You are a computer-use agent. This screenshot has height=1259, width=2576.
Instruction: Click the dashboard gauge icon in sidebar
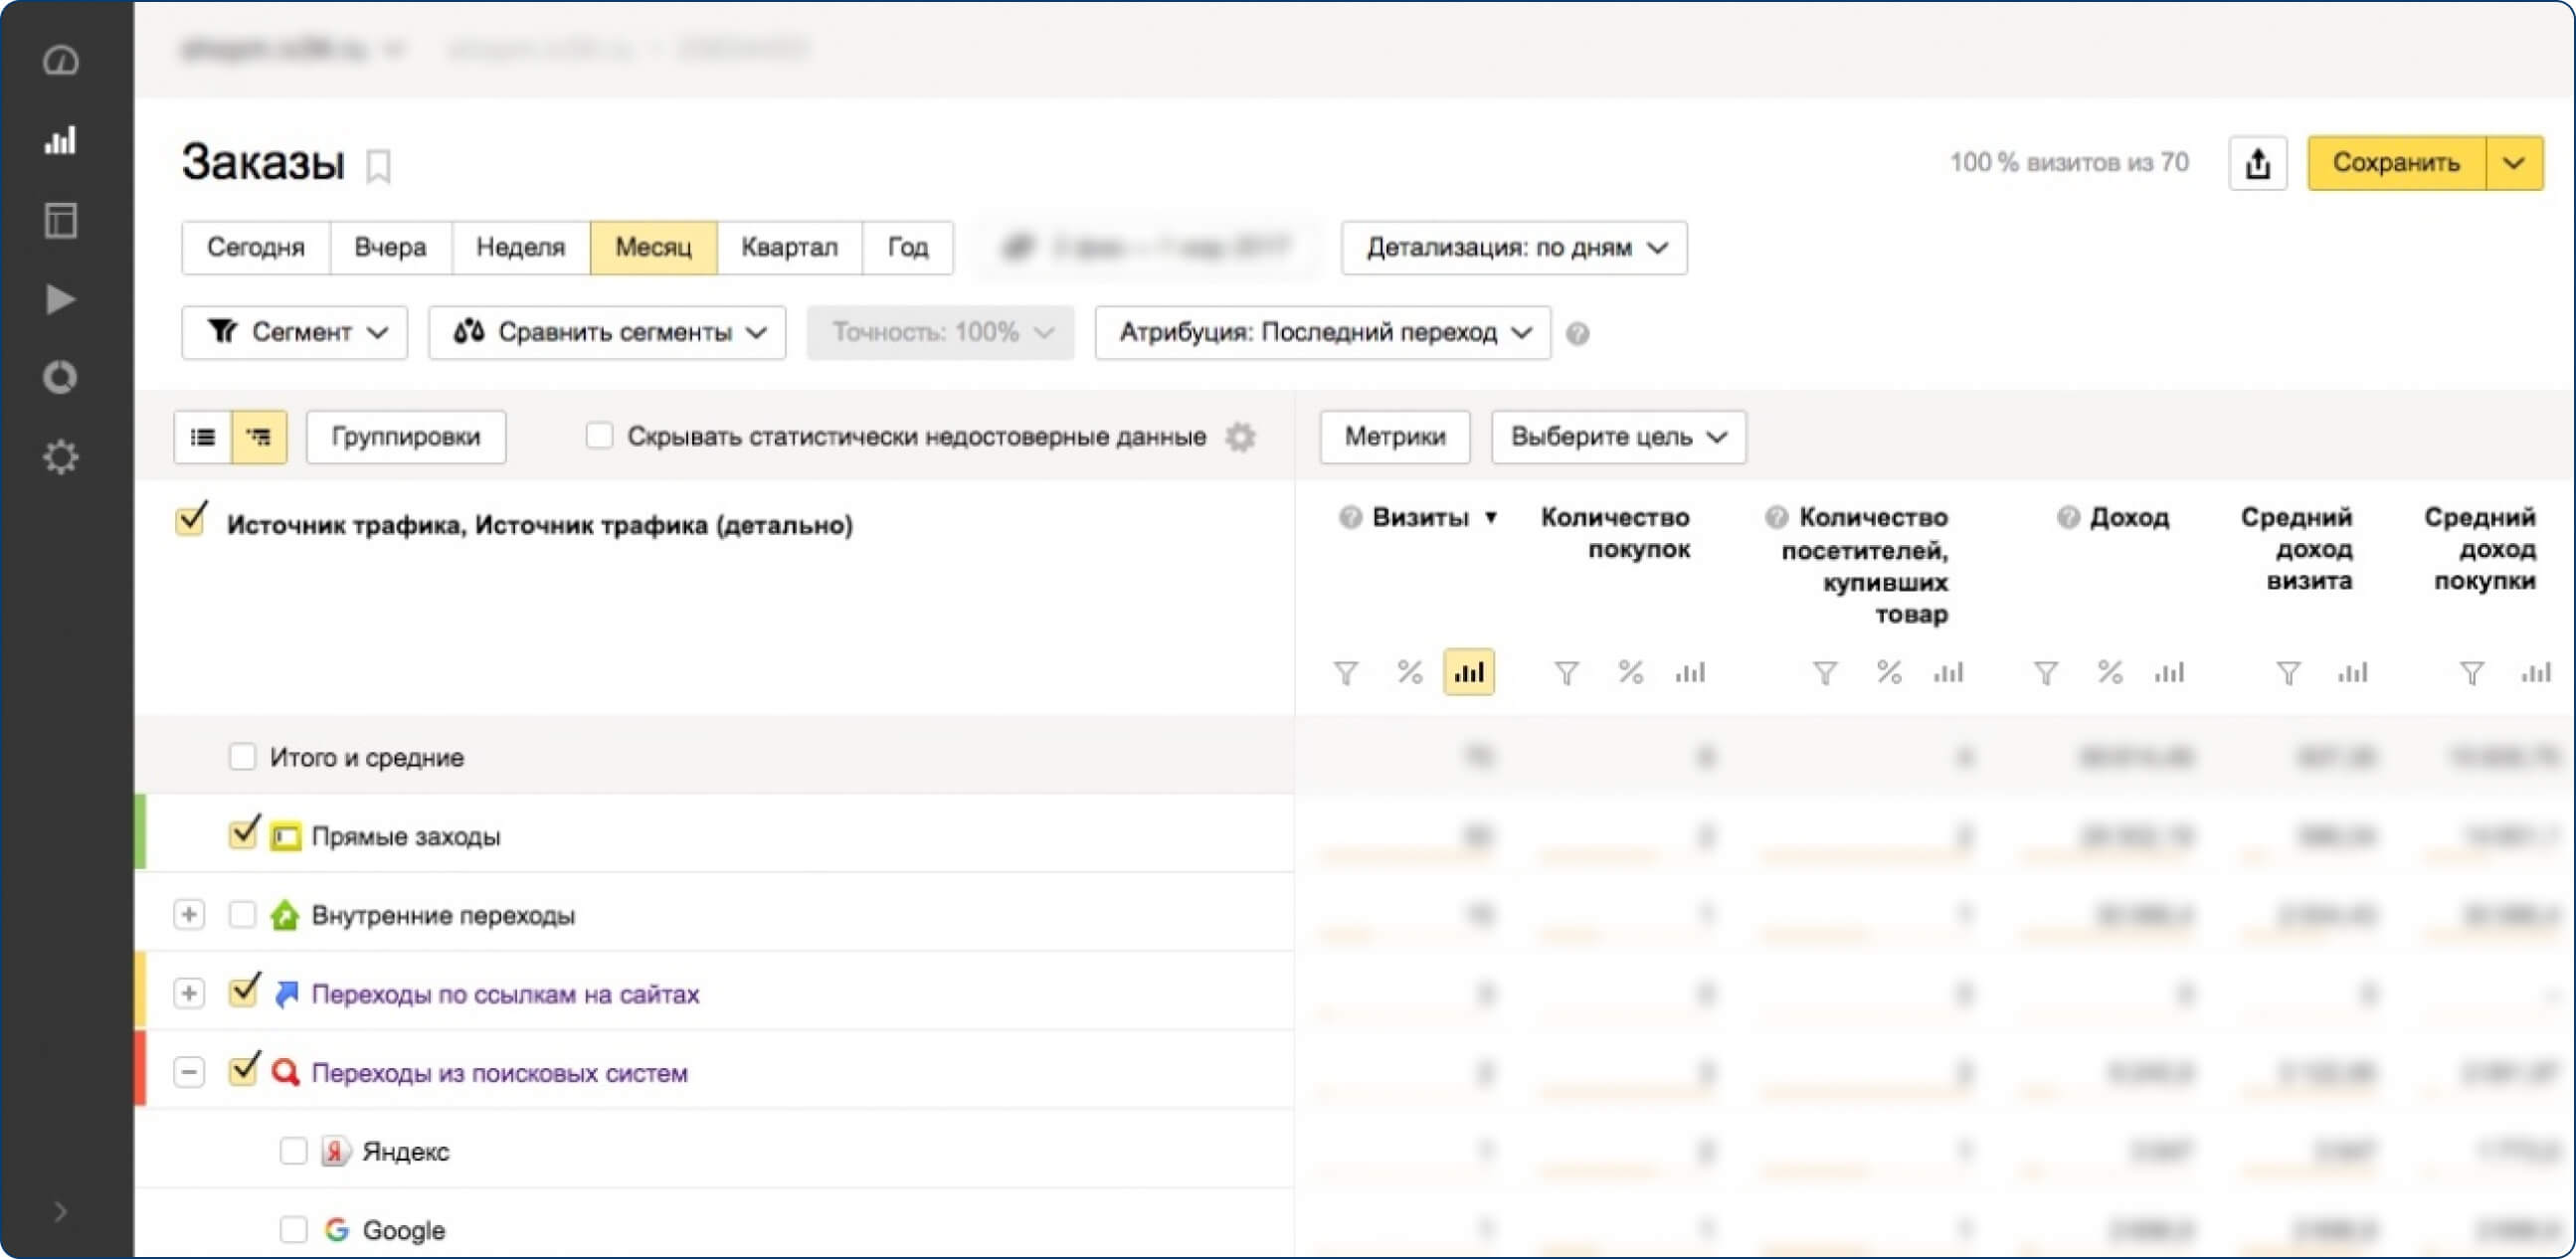pos(60,61)
